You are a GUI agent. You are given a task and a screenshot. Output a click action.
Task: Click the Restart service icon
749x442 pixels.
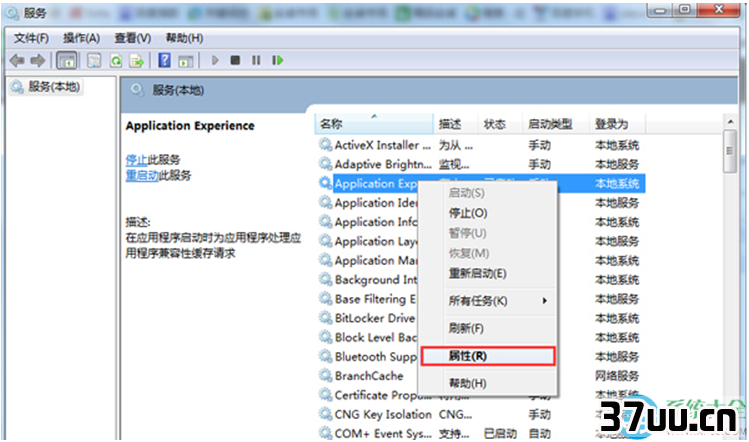(278, 60)
